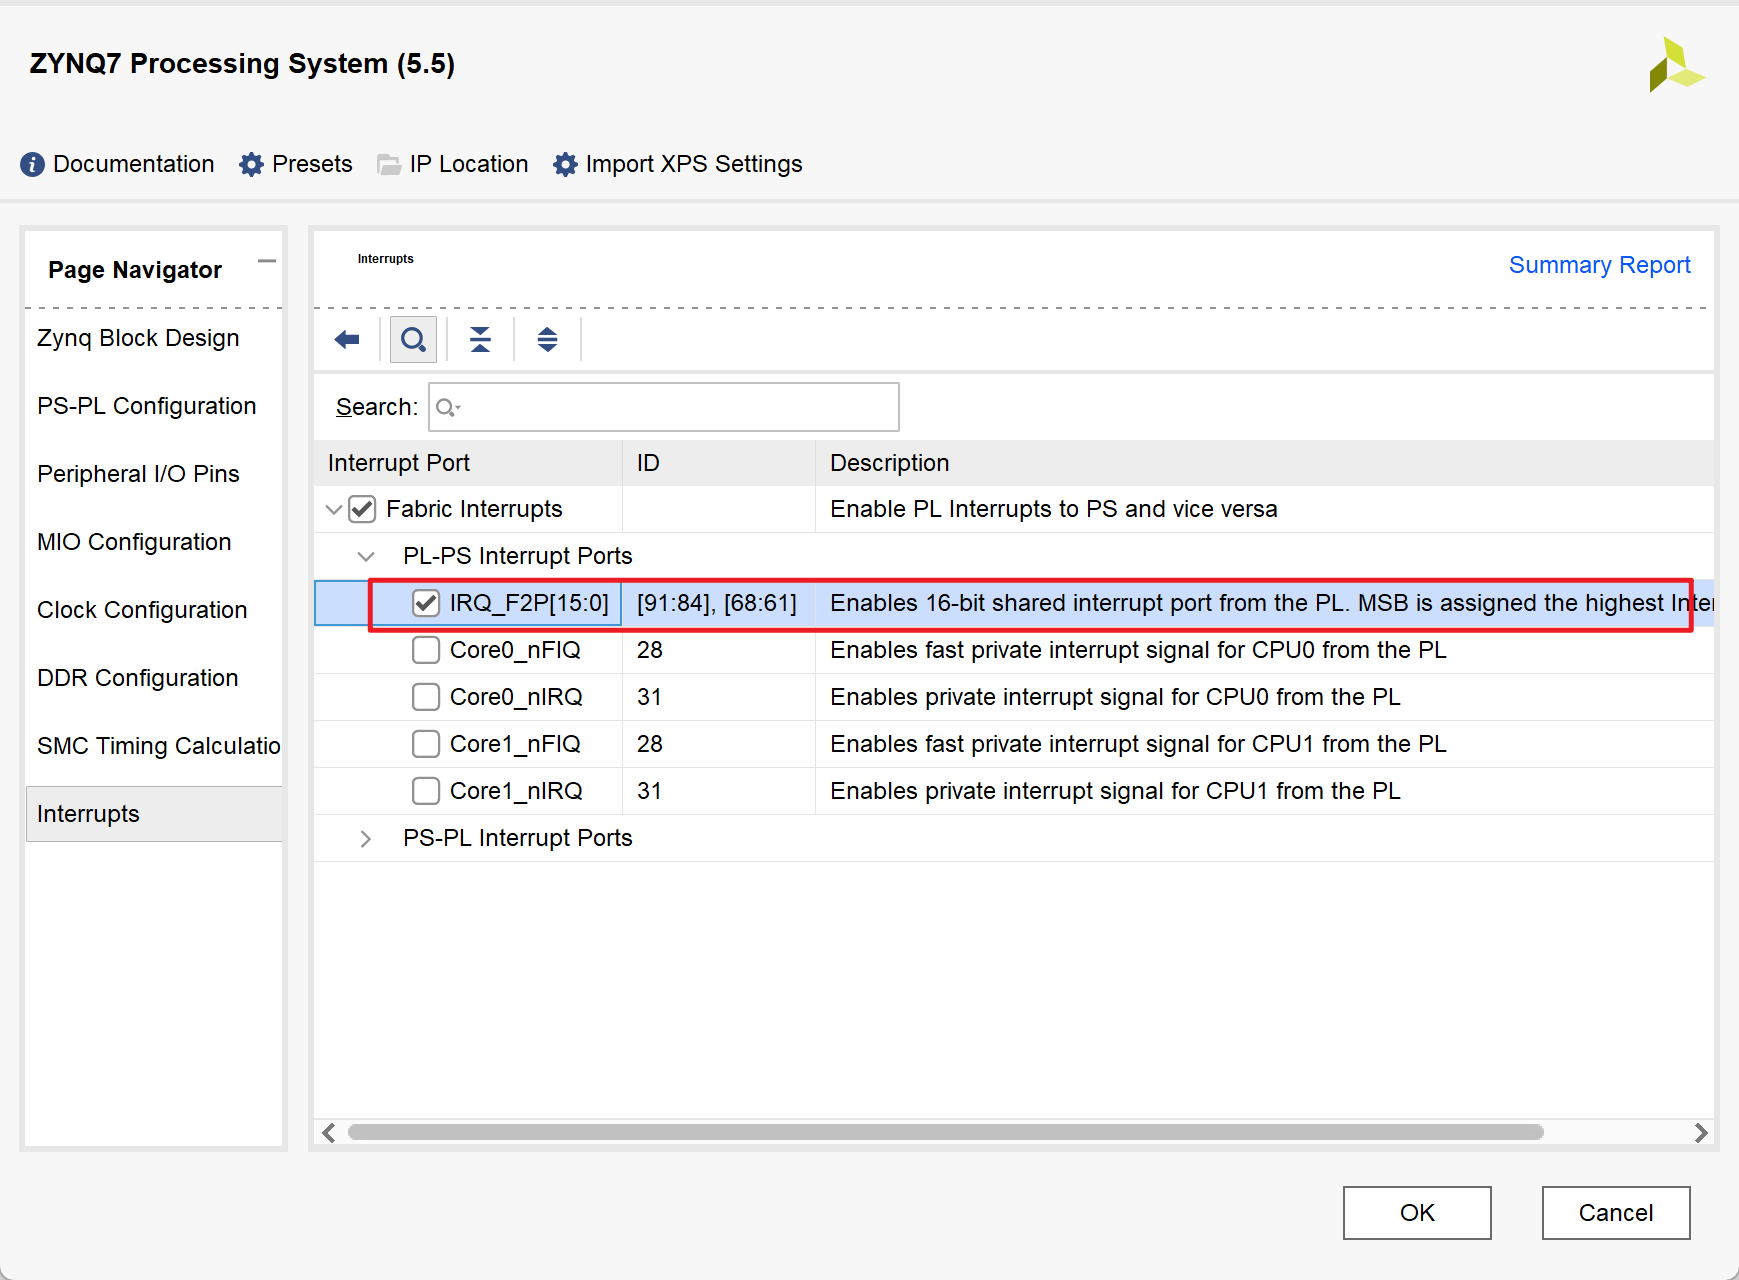The image size is (1739, 1280).
Task: Click the horizontal scrollbar thumb
Action: point(946,1132)
